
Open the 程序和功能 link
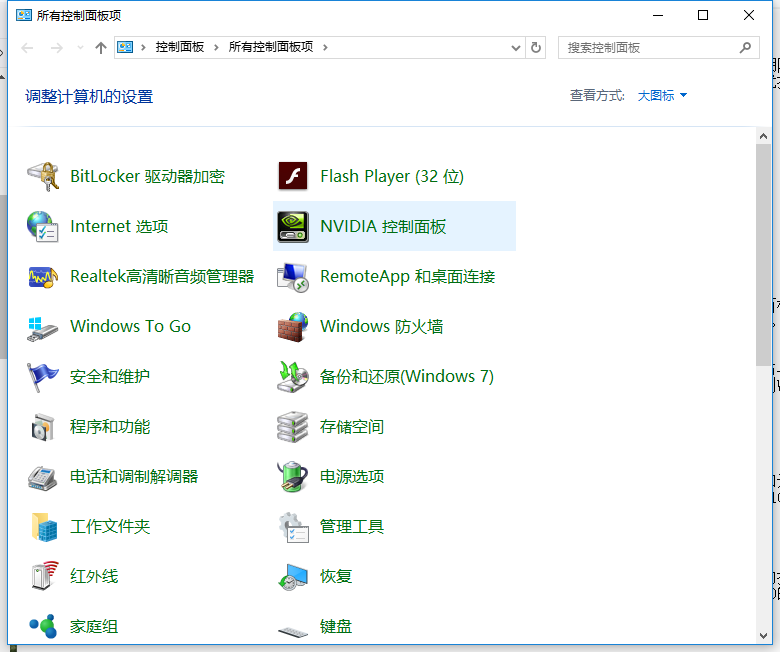coord(110,426)
